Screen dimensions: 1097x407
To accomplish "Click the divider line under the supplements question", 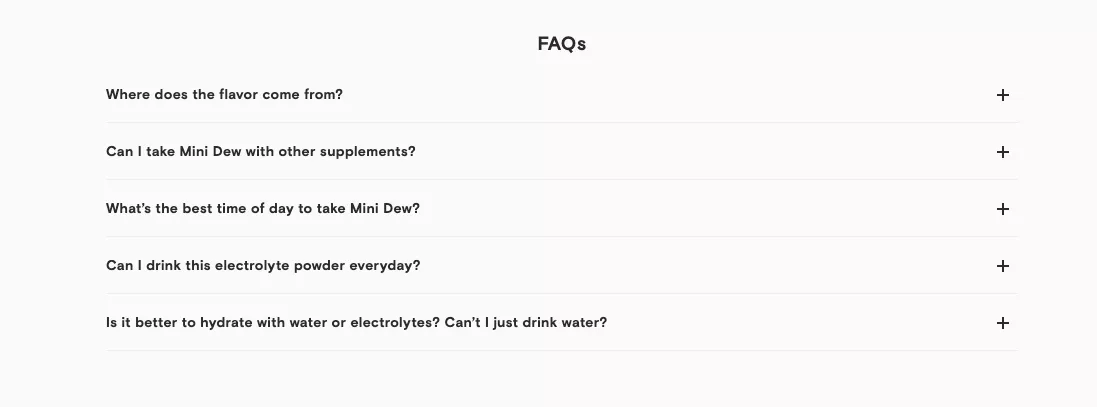I will coord(561,180).
